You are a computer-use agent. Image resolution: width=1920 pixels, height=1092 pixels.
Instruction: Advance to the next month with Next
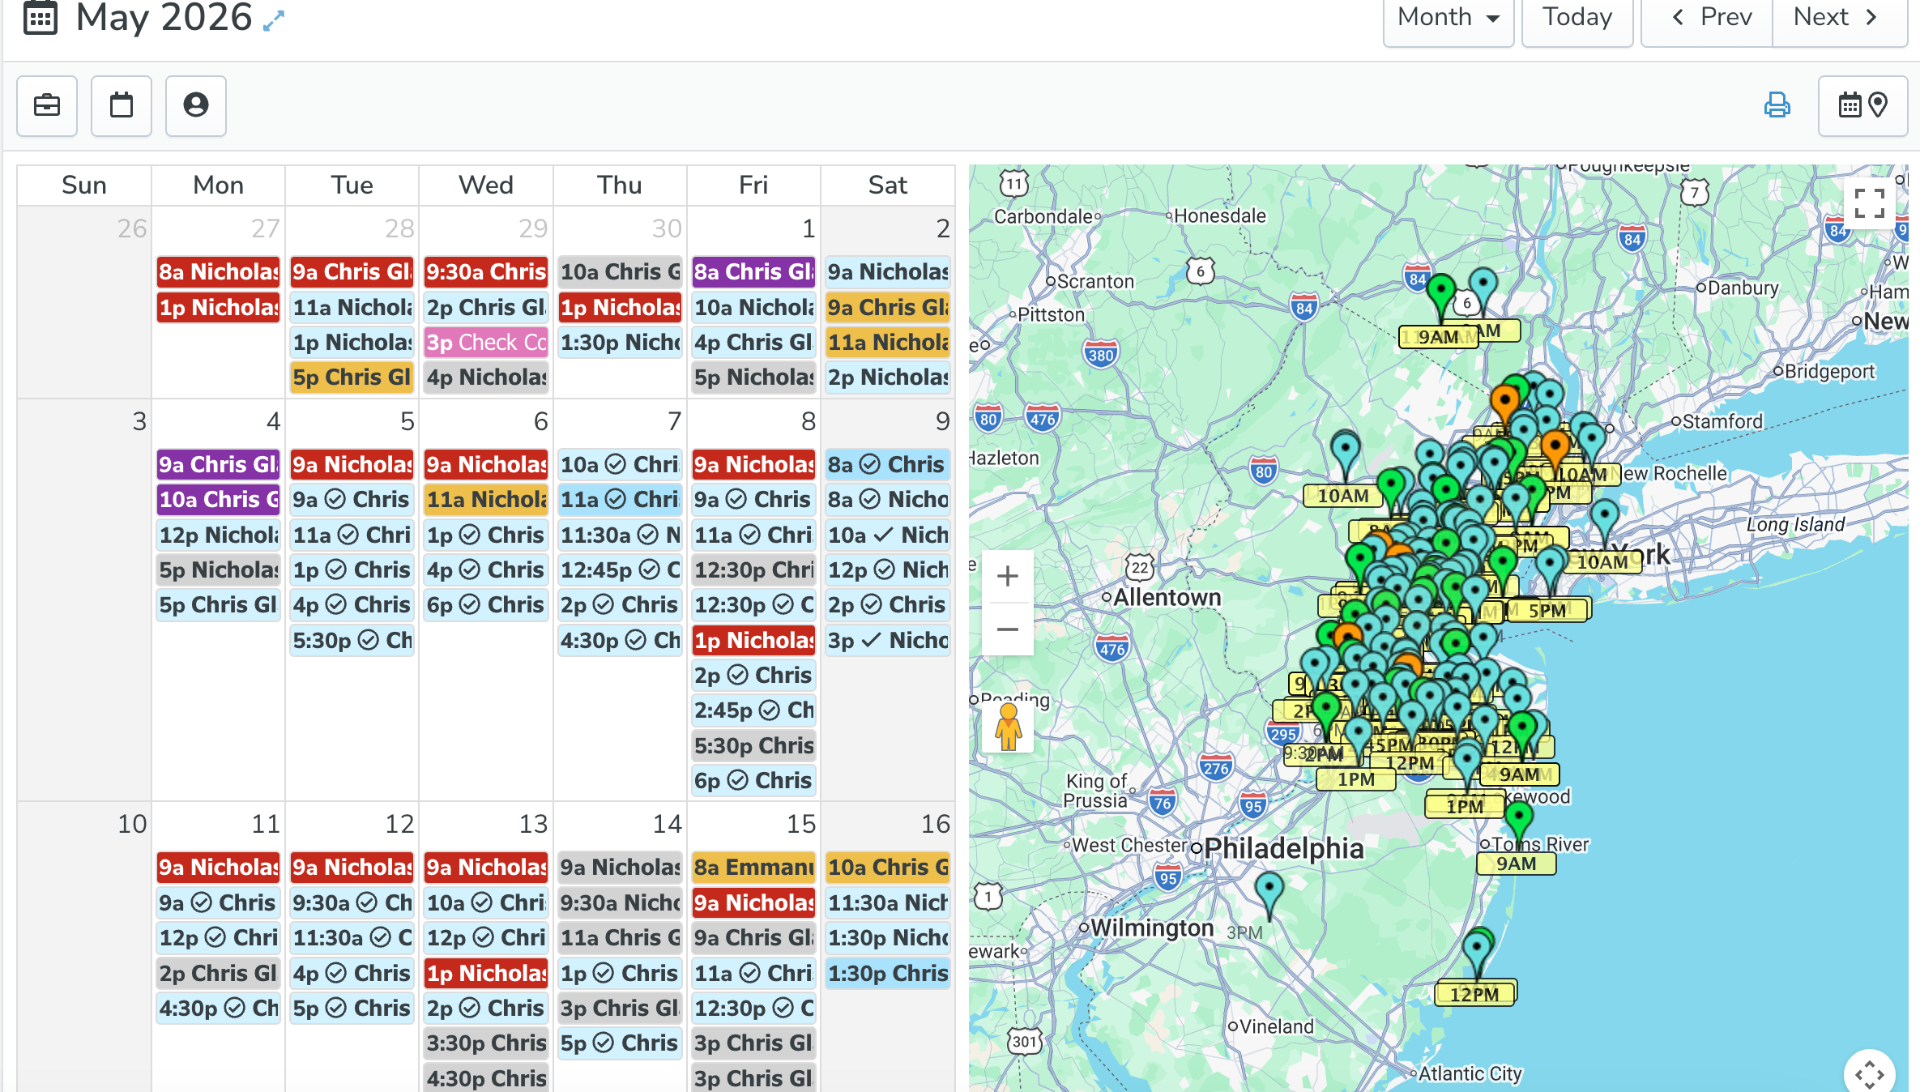pyautogui.click(x=1838, y=18)
